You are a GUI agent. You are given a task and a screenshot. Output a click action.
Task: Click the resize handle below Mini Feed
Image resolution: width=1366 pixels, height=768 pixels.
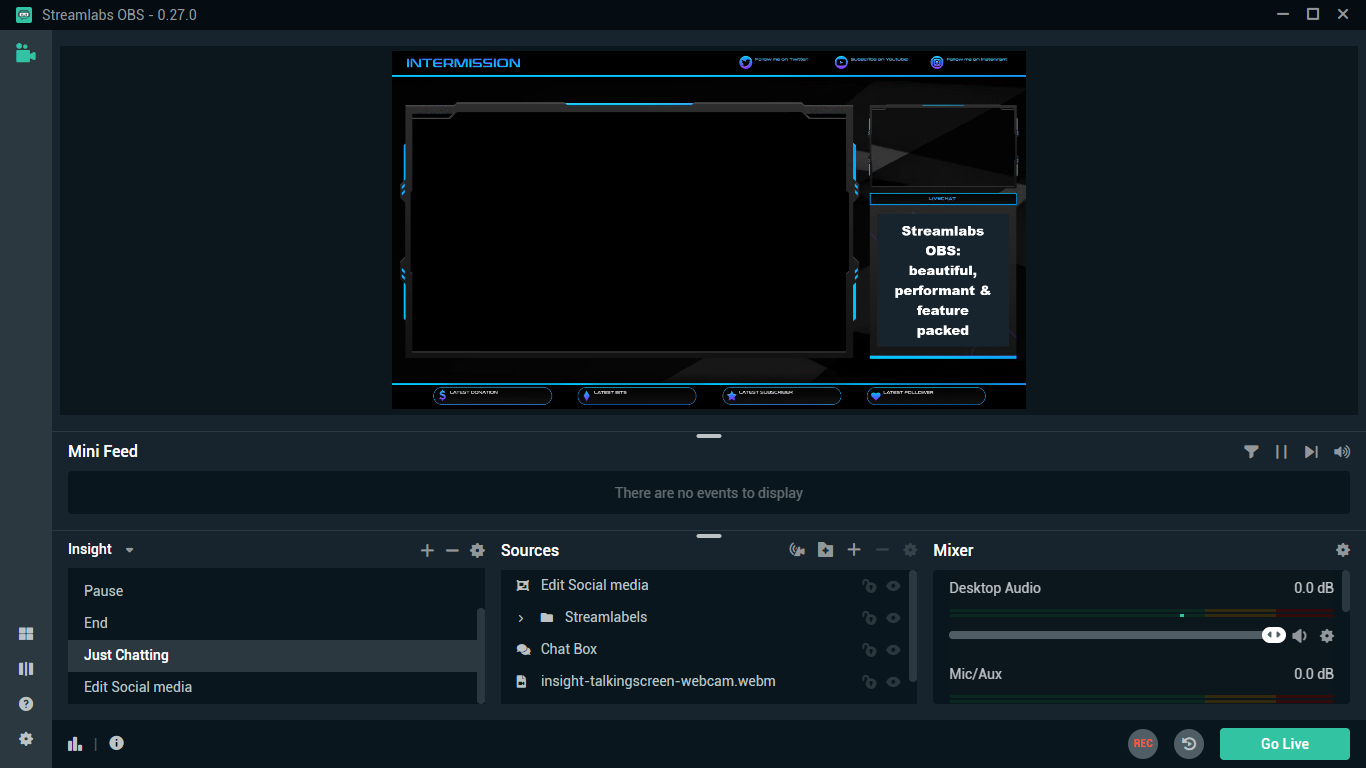click(x=709, y=536)
